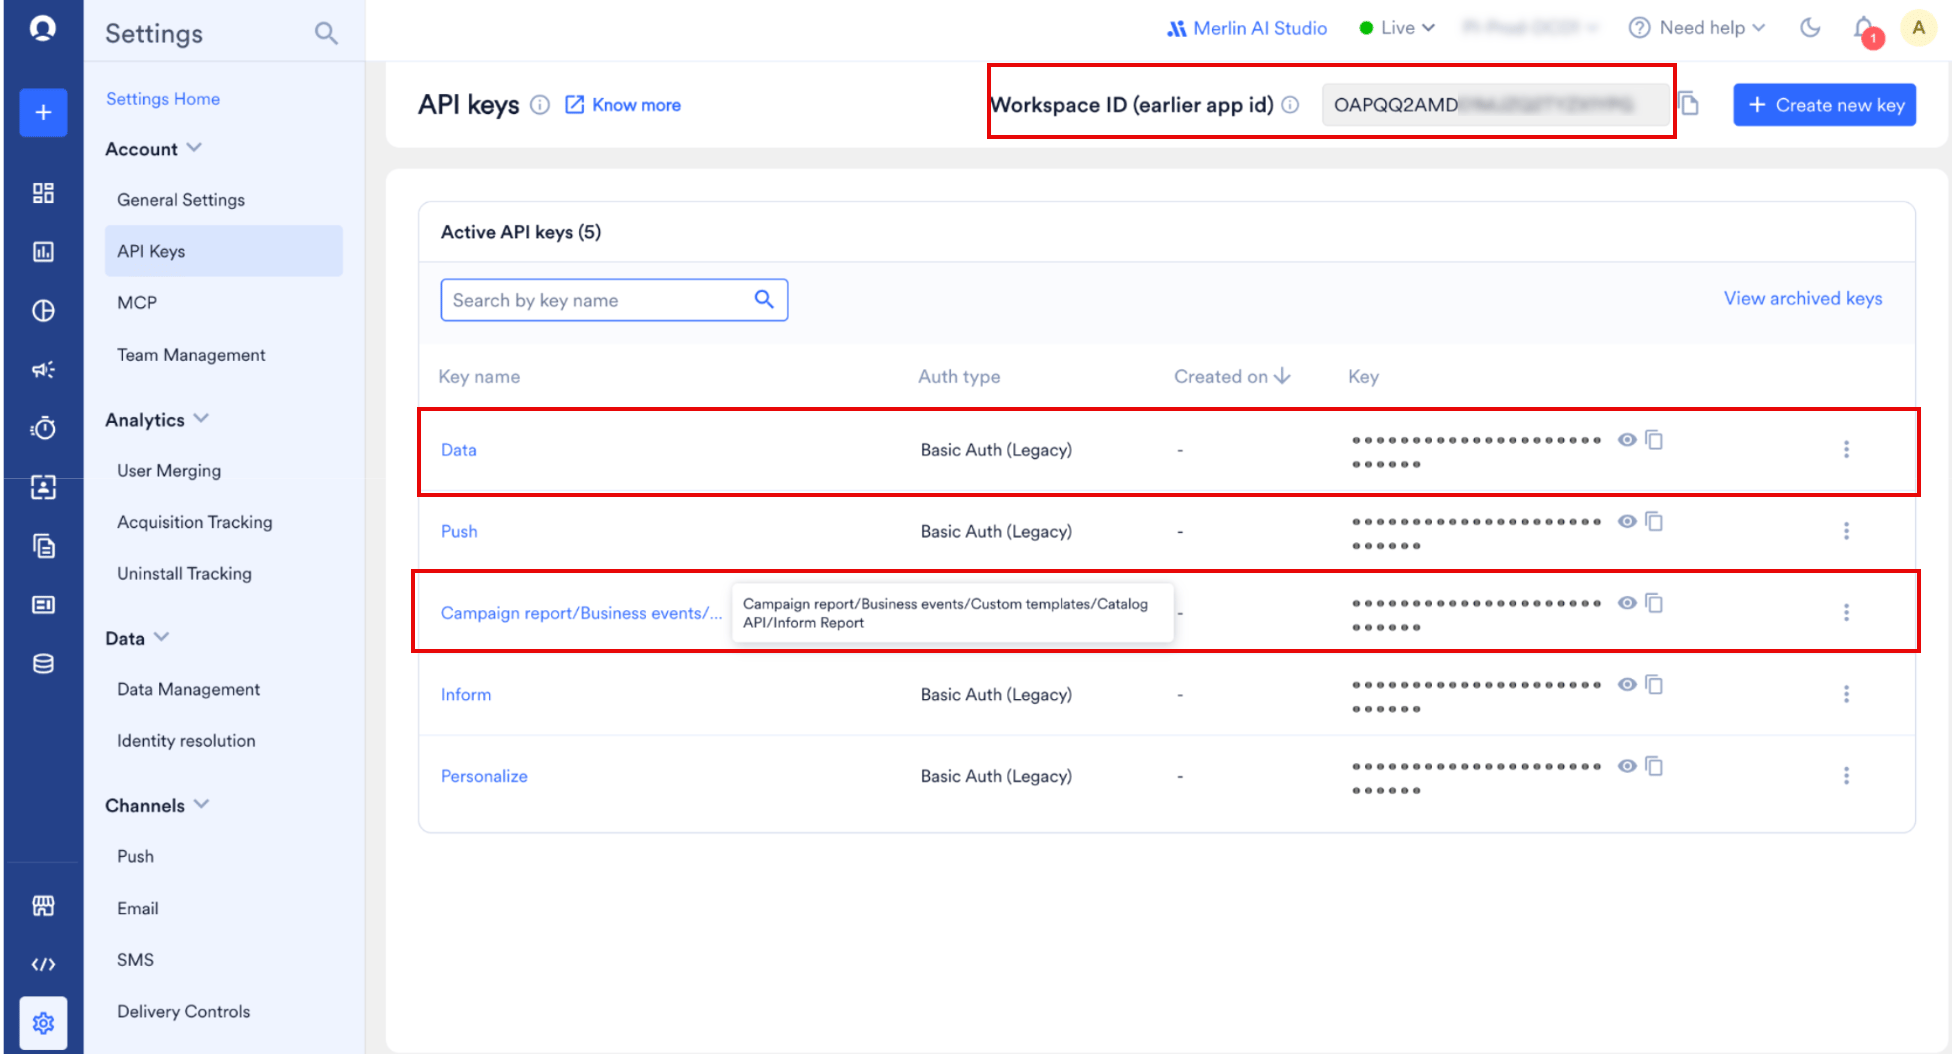Open the Know more link

tap(623, 105)
